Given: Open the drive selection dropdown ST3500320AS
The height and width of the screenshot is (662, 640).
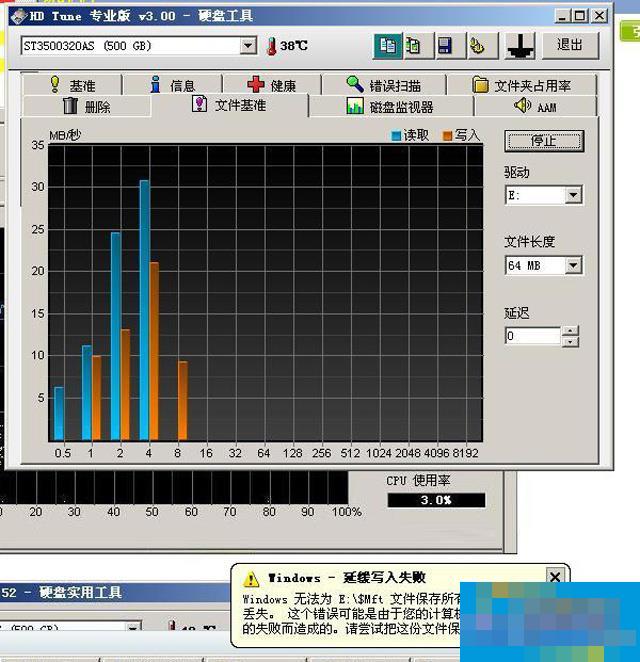Looking at the screenshot, I should point(248,46).
